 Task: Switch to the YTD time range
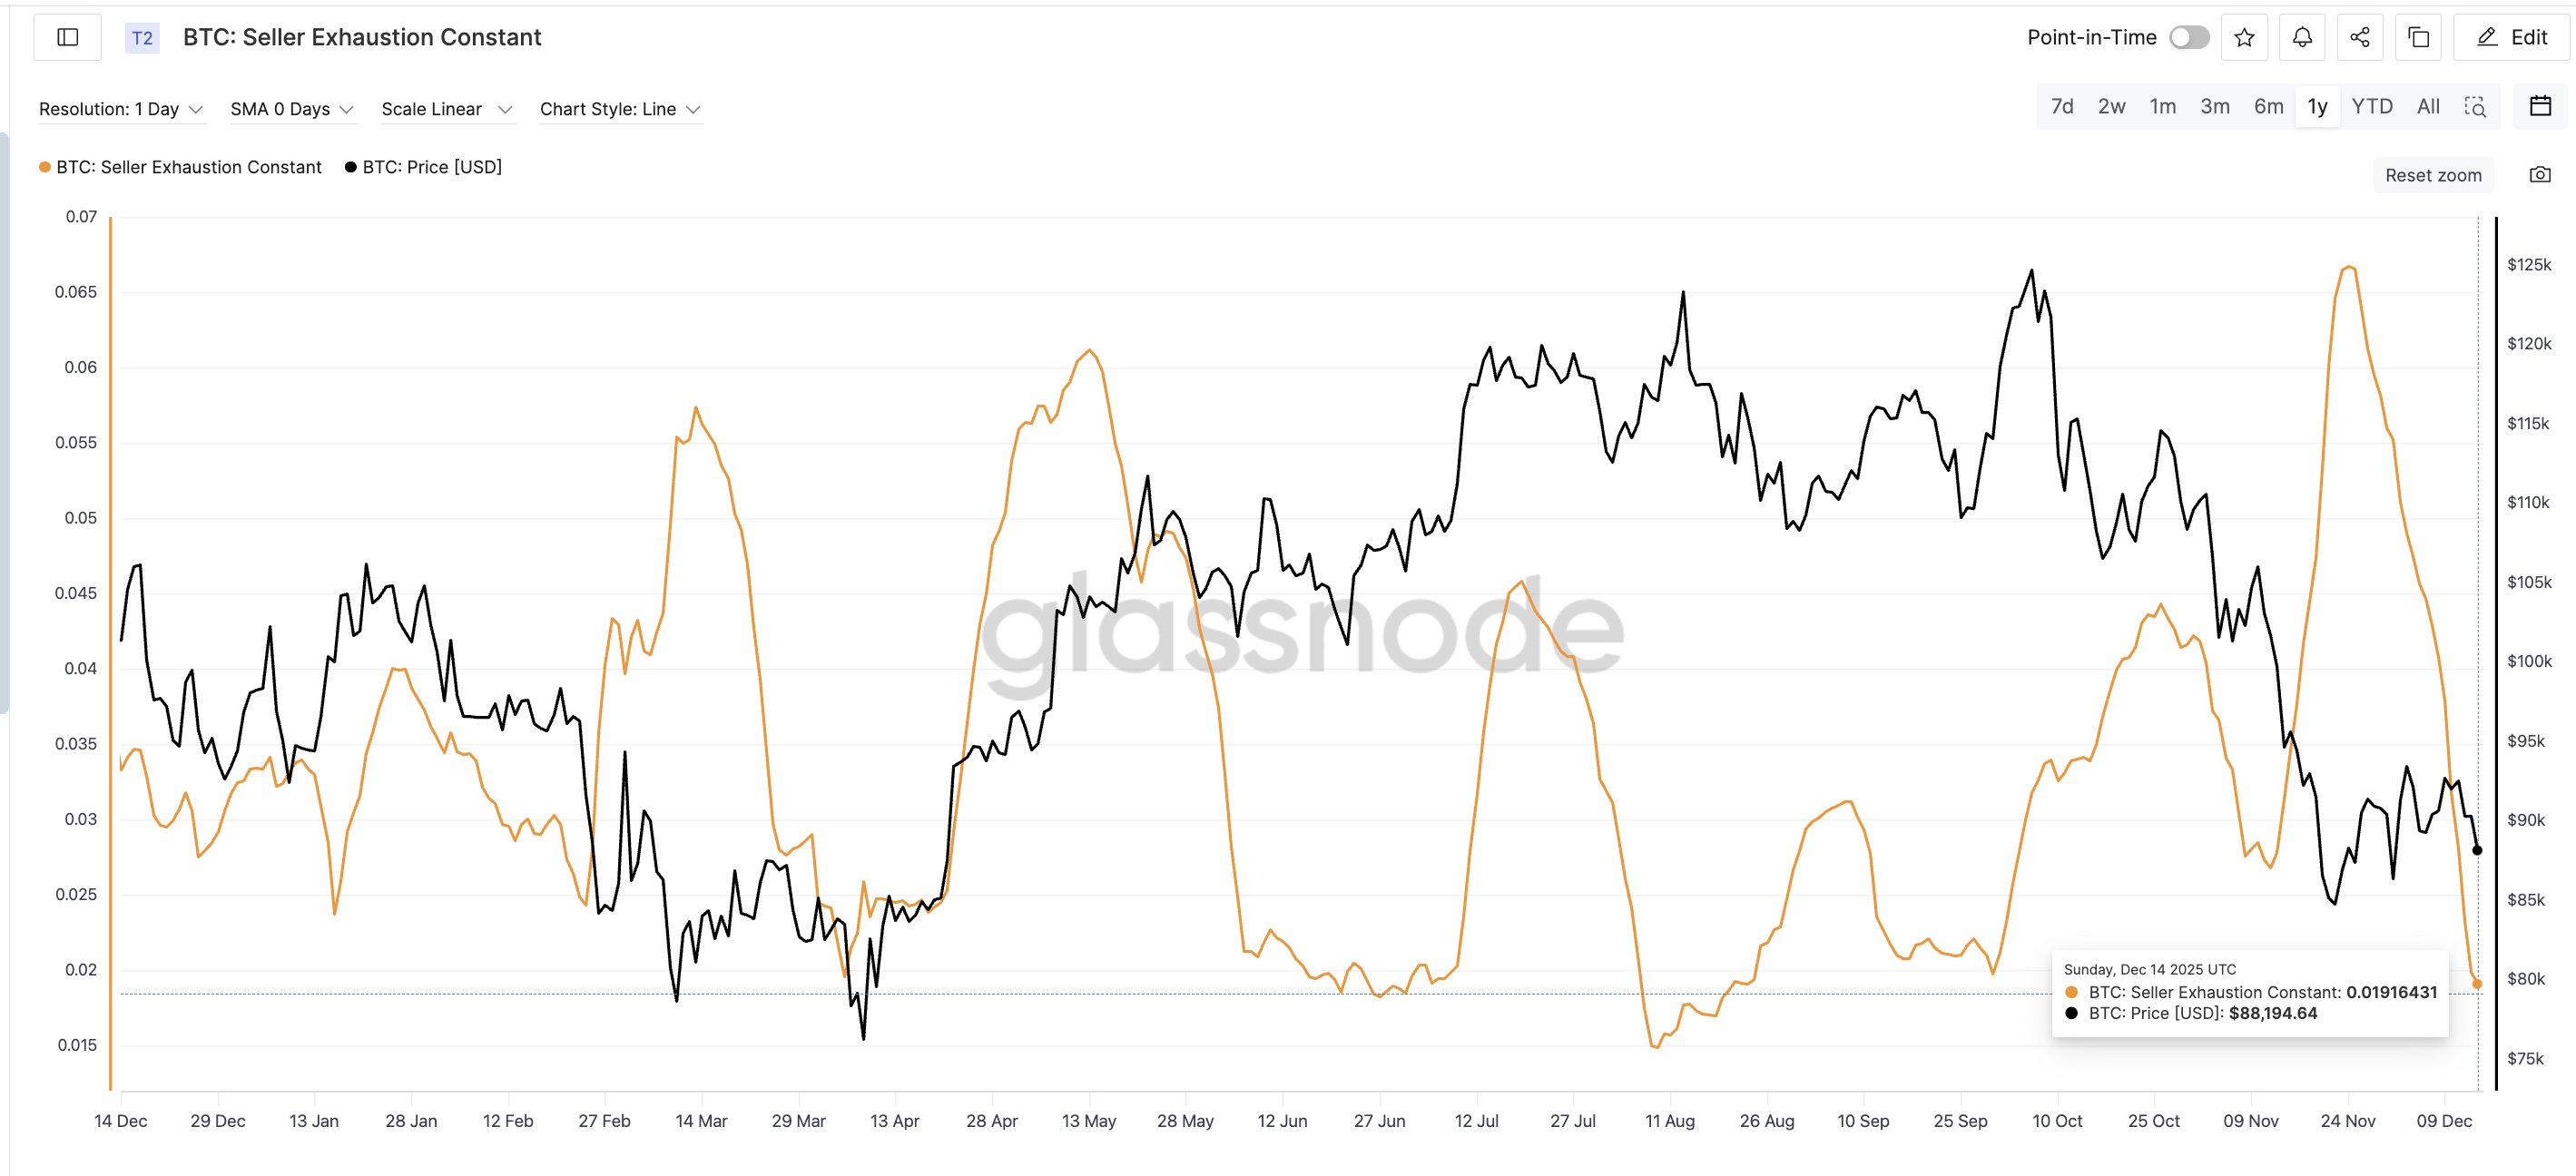click(x=2372, y=105)
